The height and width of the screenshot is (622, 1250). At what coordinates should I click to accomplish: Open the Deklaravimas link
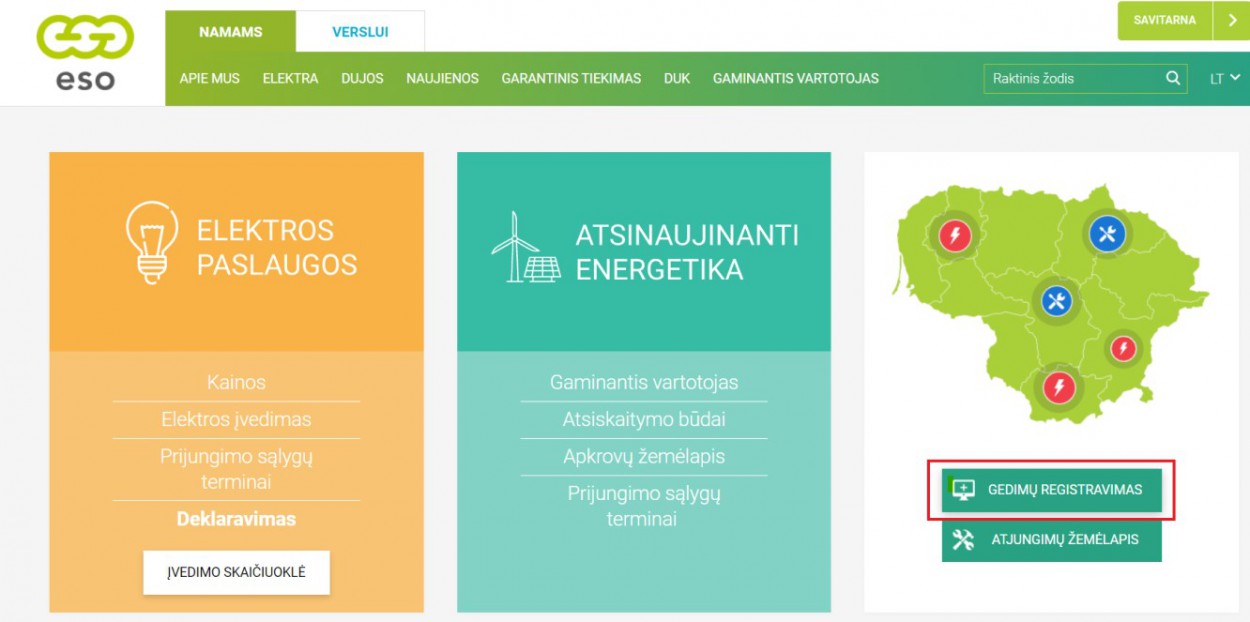(236, 519)
